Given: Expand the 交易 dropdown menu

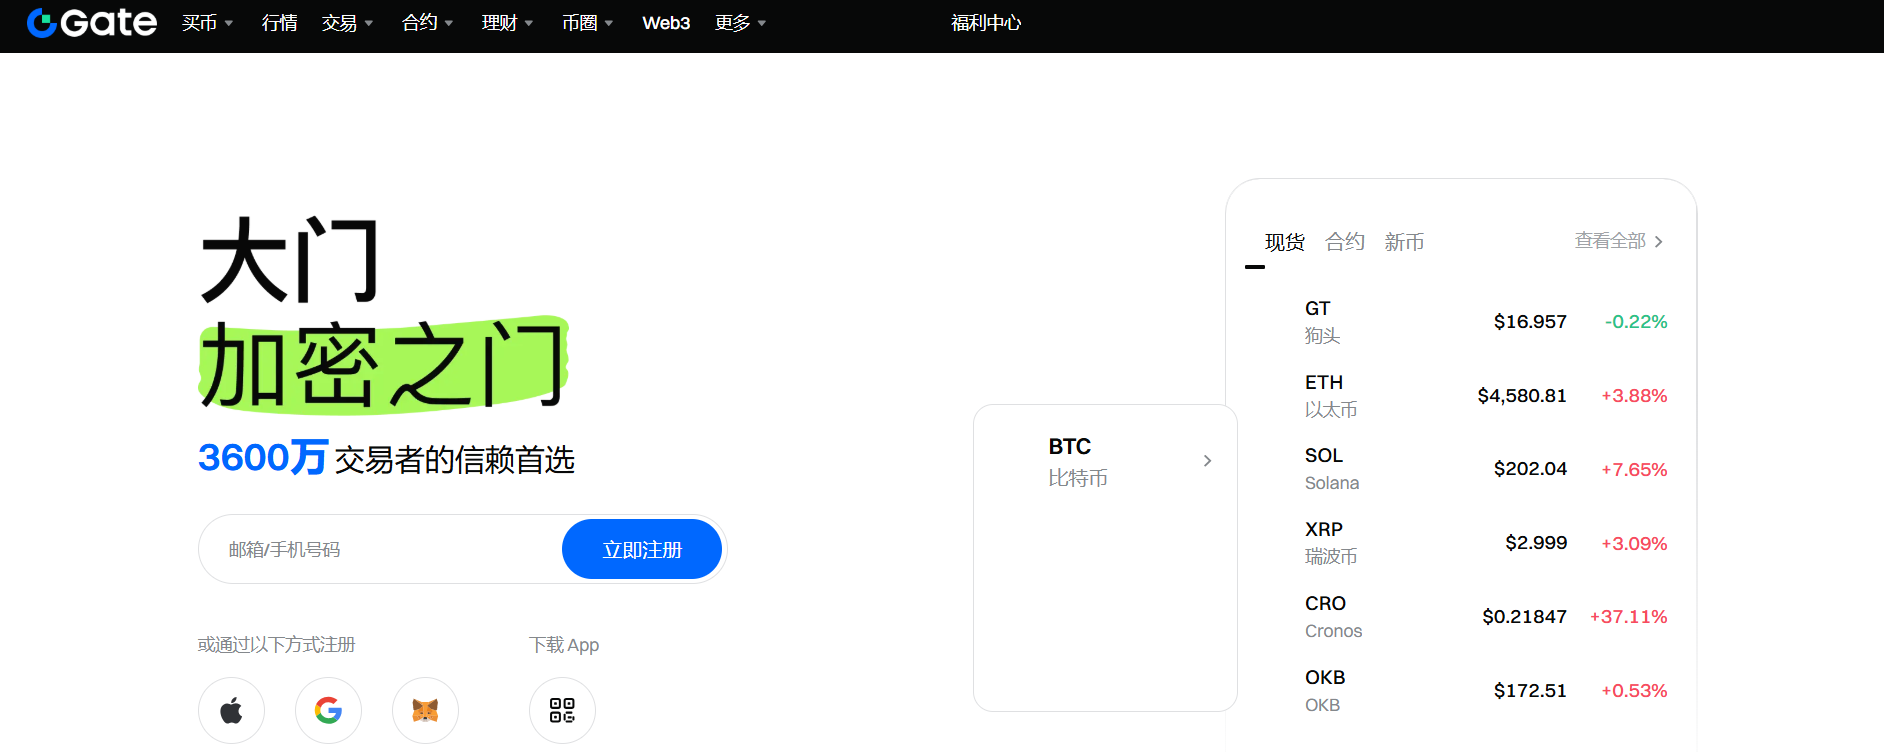Looking at the screenshot, I should click(347, 23).
